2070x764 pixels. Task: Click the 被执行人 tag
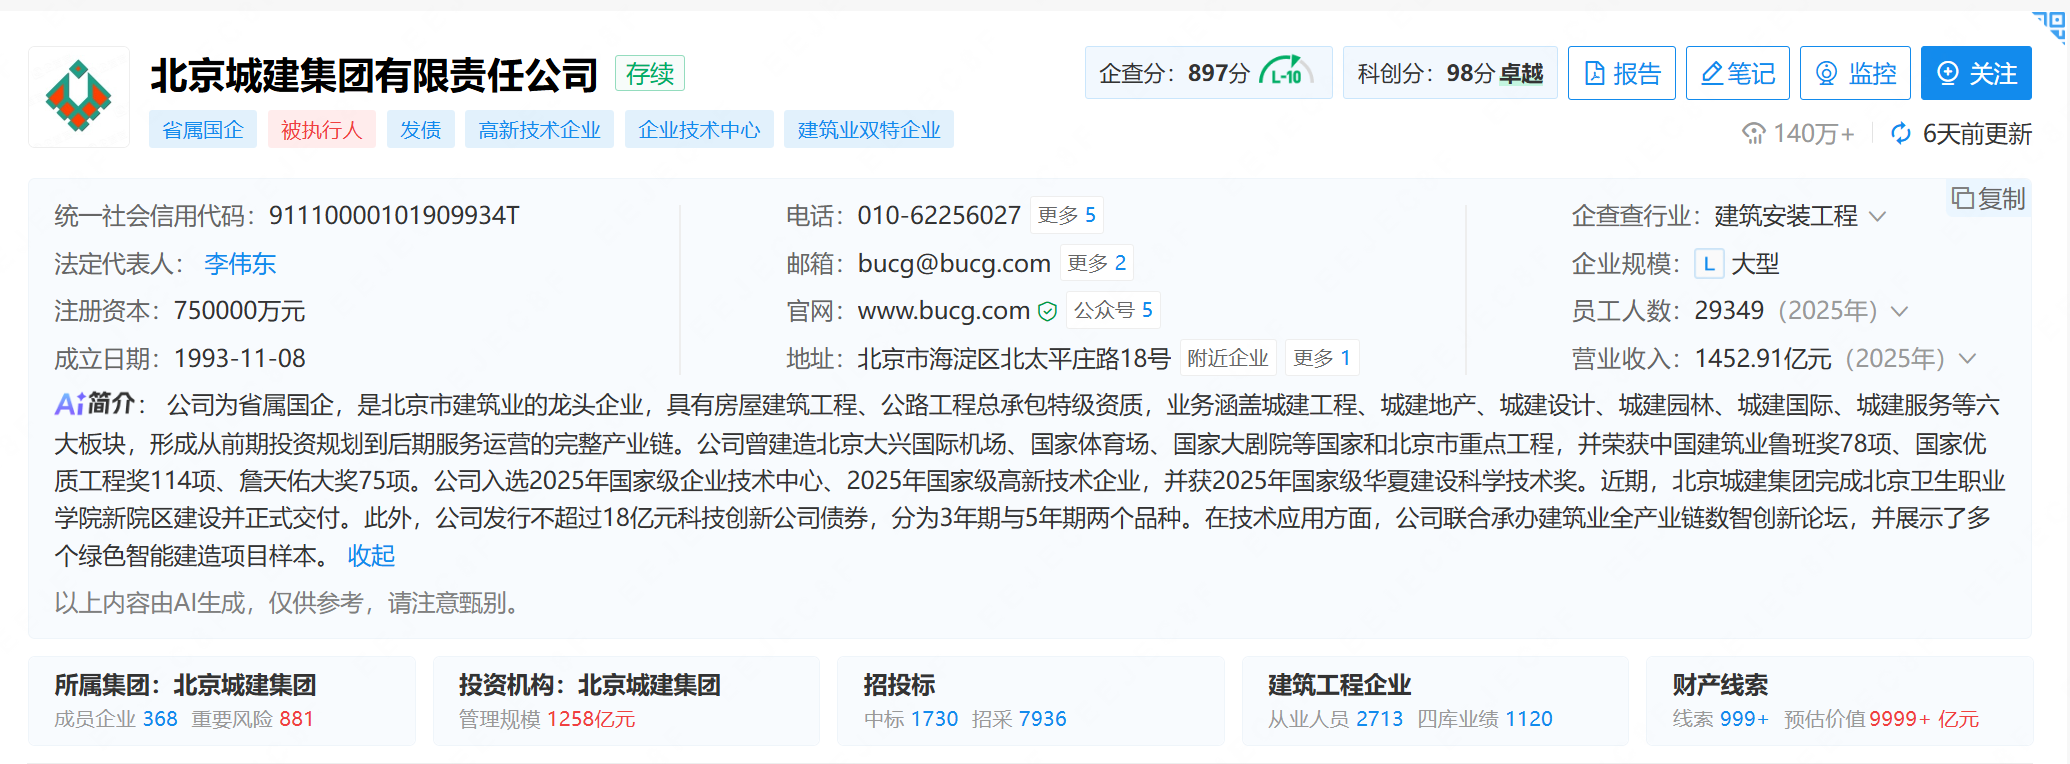pos(322,130)
